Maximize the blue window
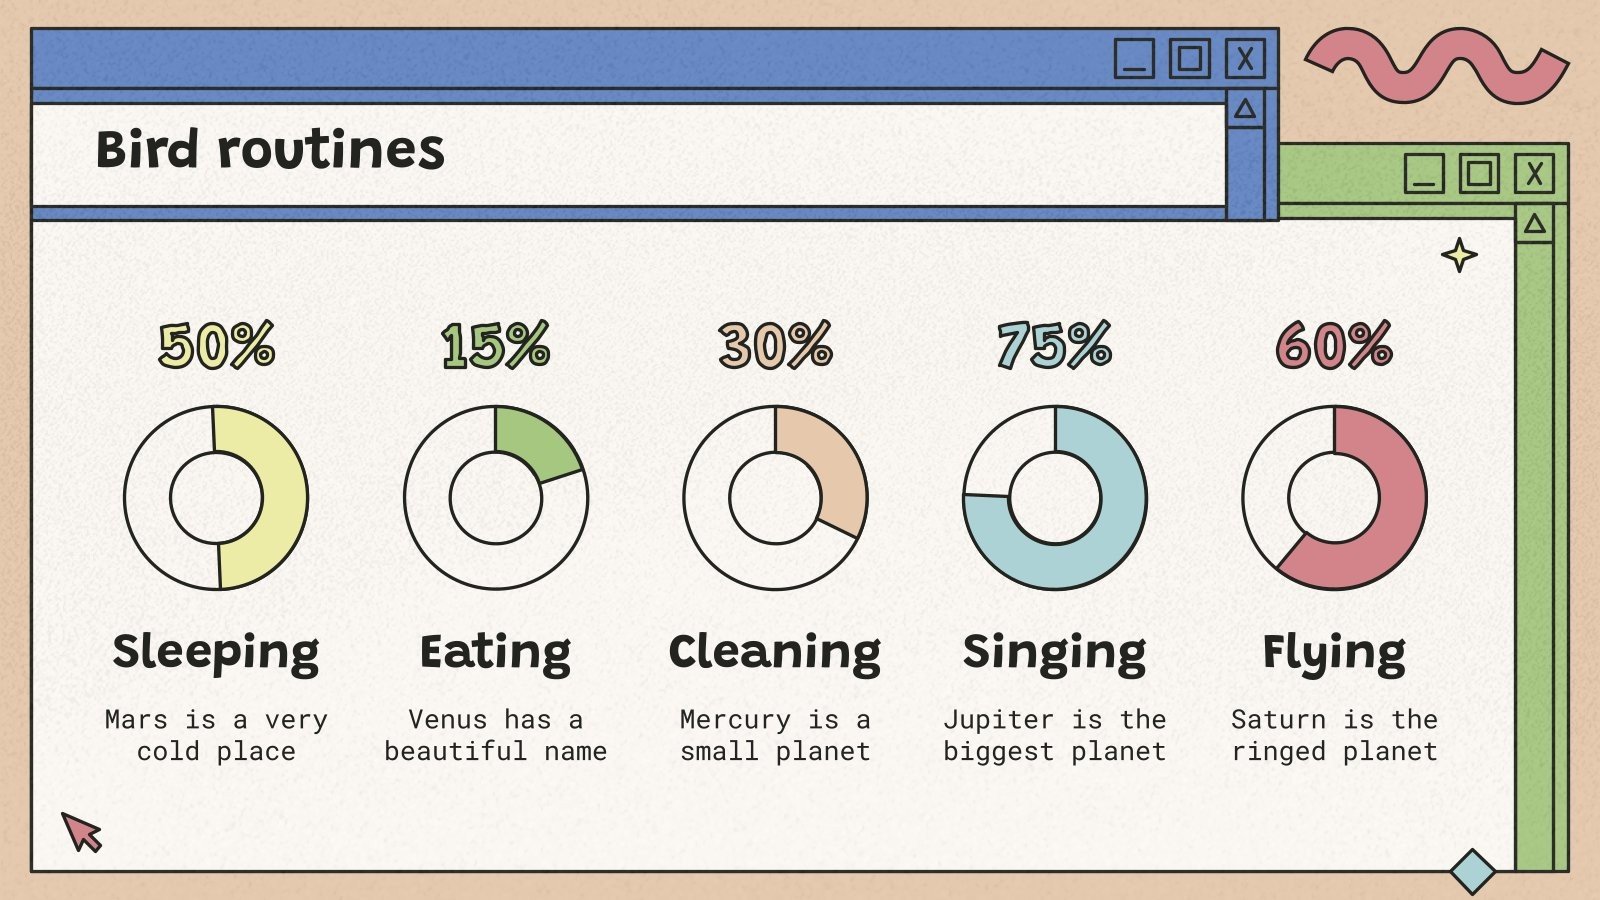1600x900 pixels. [x=1190, y=59]
